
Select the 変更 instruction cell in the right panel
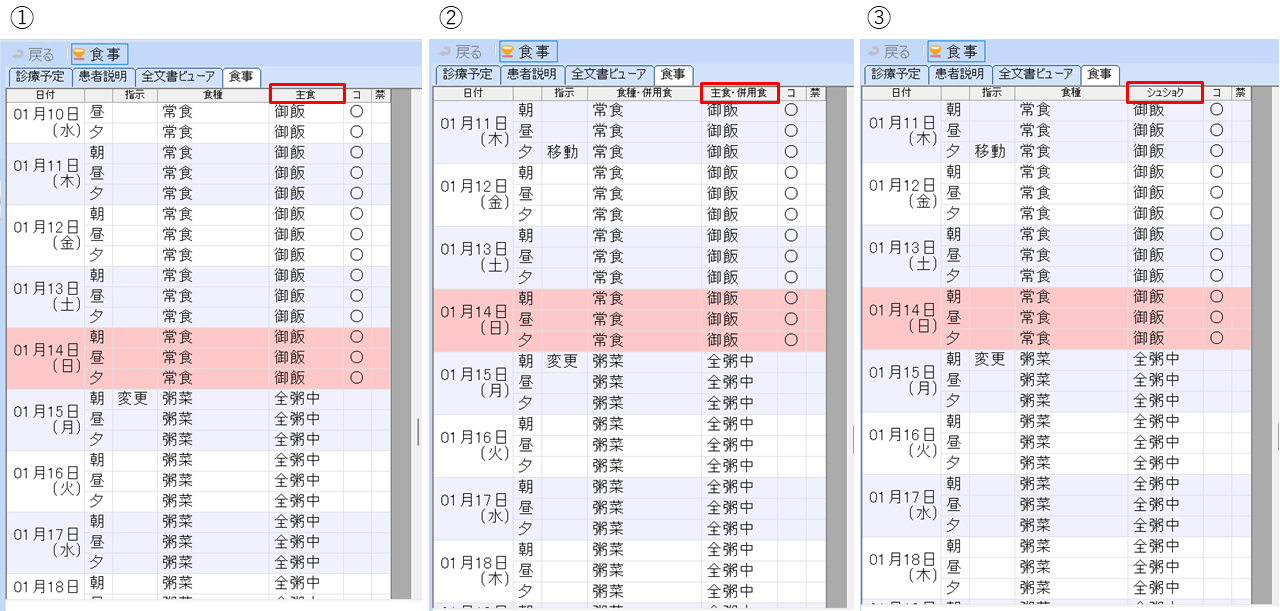click(x=991, y=359)
